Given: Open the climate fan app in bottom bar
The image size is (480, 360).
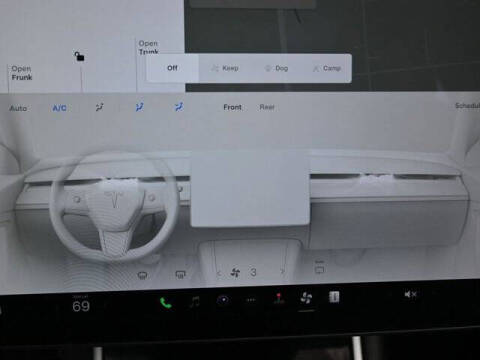Looking at the screenshot, I should click(x=306, y=298).
